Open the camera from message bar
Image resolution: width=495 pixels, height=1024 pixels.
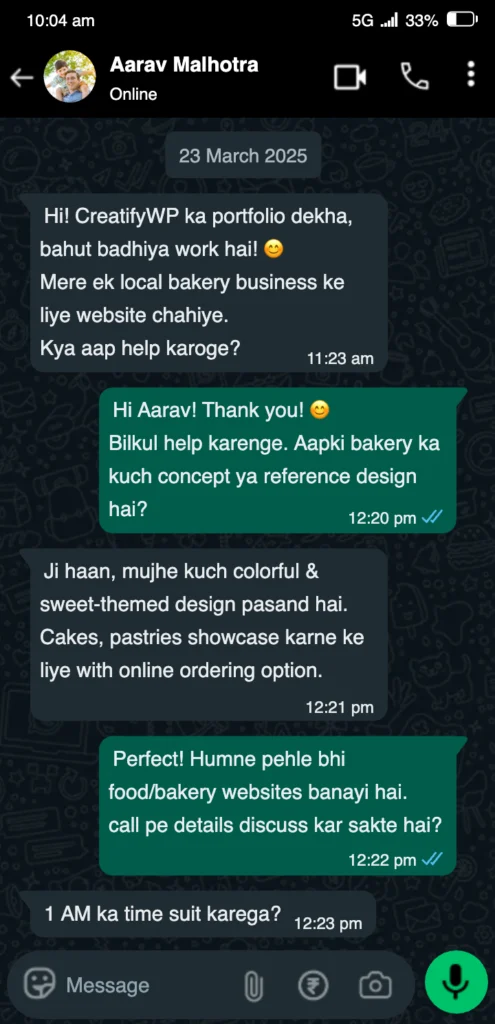pyautogui.click(x=375, y=985)
